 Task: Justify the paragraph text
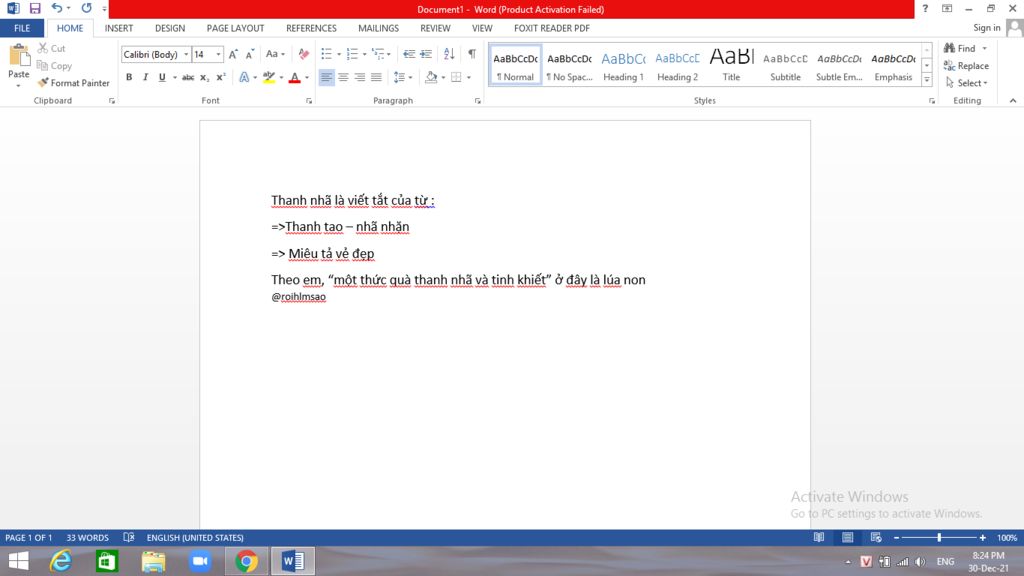tap(376, 77)
